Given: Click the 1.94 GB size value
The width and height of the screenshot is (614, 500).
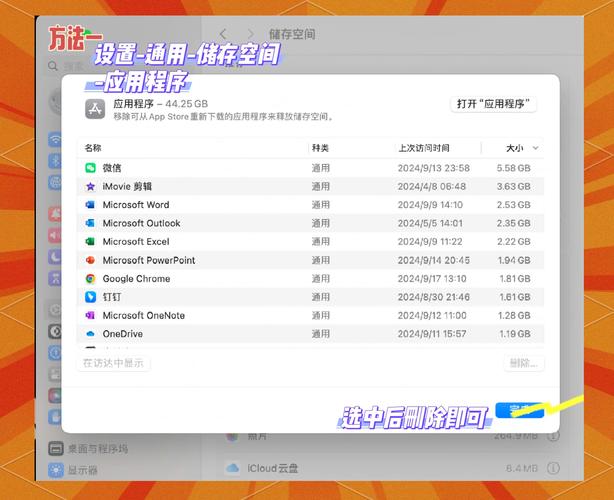Looking at the screenshot, I should [514, 260].
